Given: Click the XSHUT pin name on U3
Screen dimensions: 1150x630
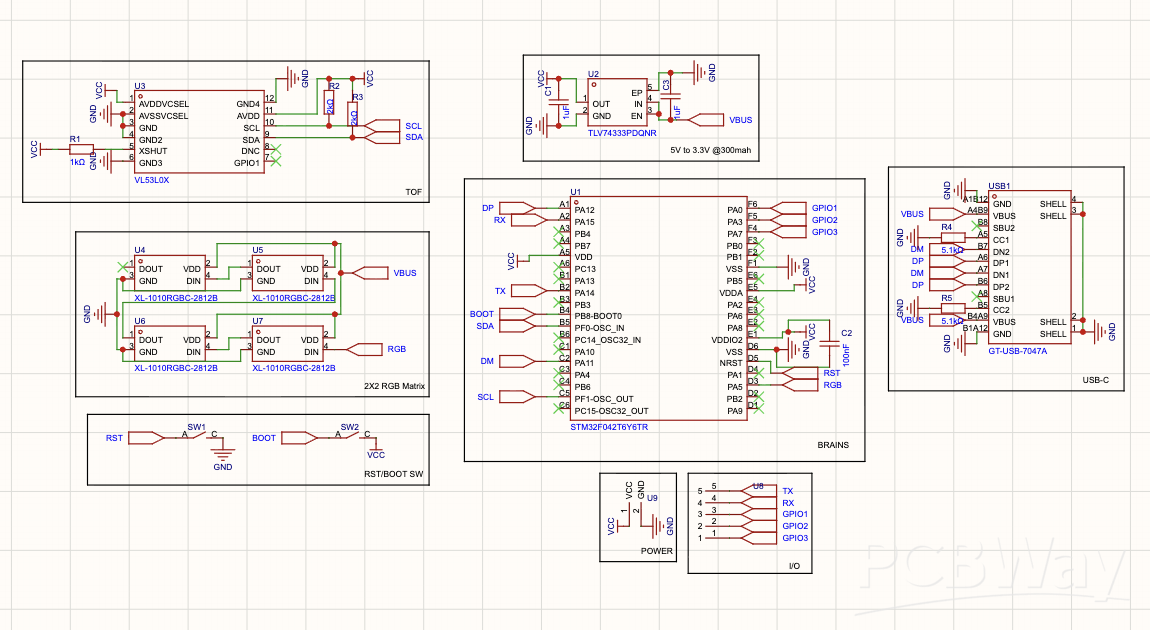Looking at the screenshot, I should 153,151.
